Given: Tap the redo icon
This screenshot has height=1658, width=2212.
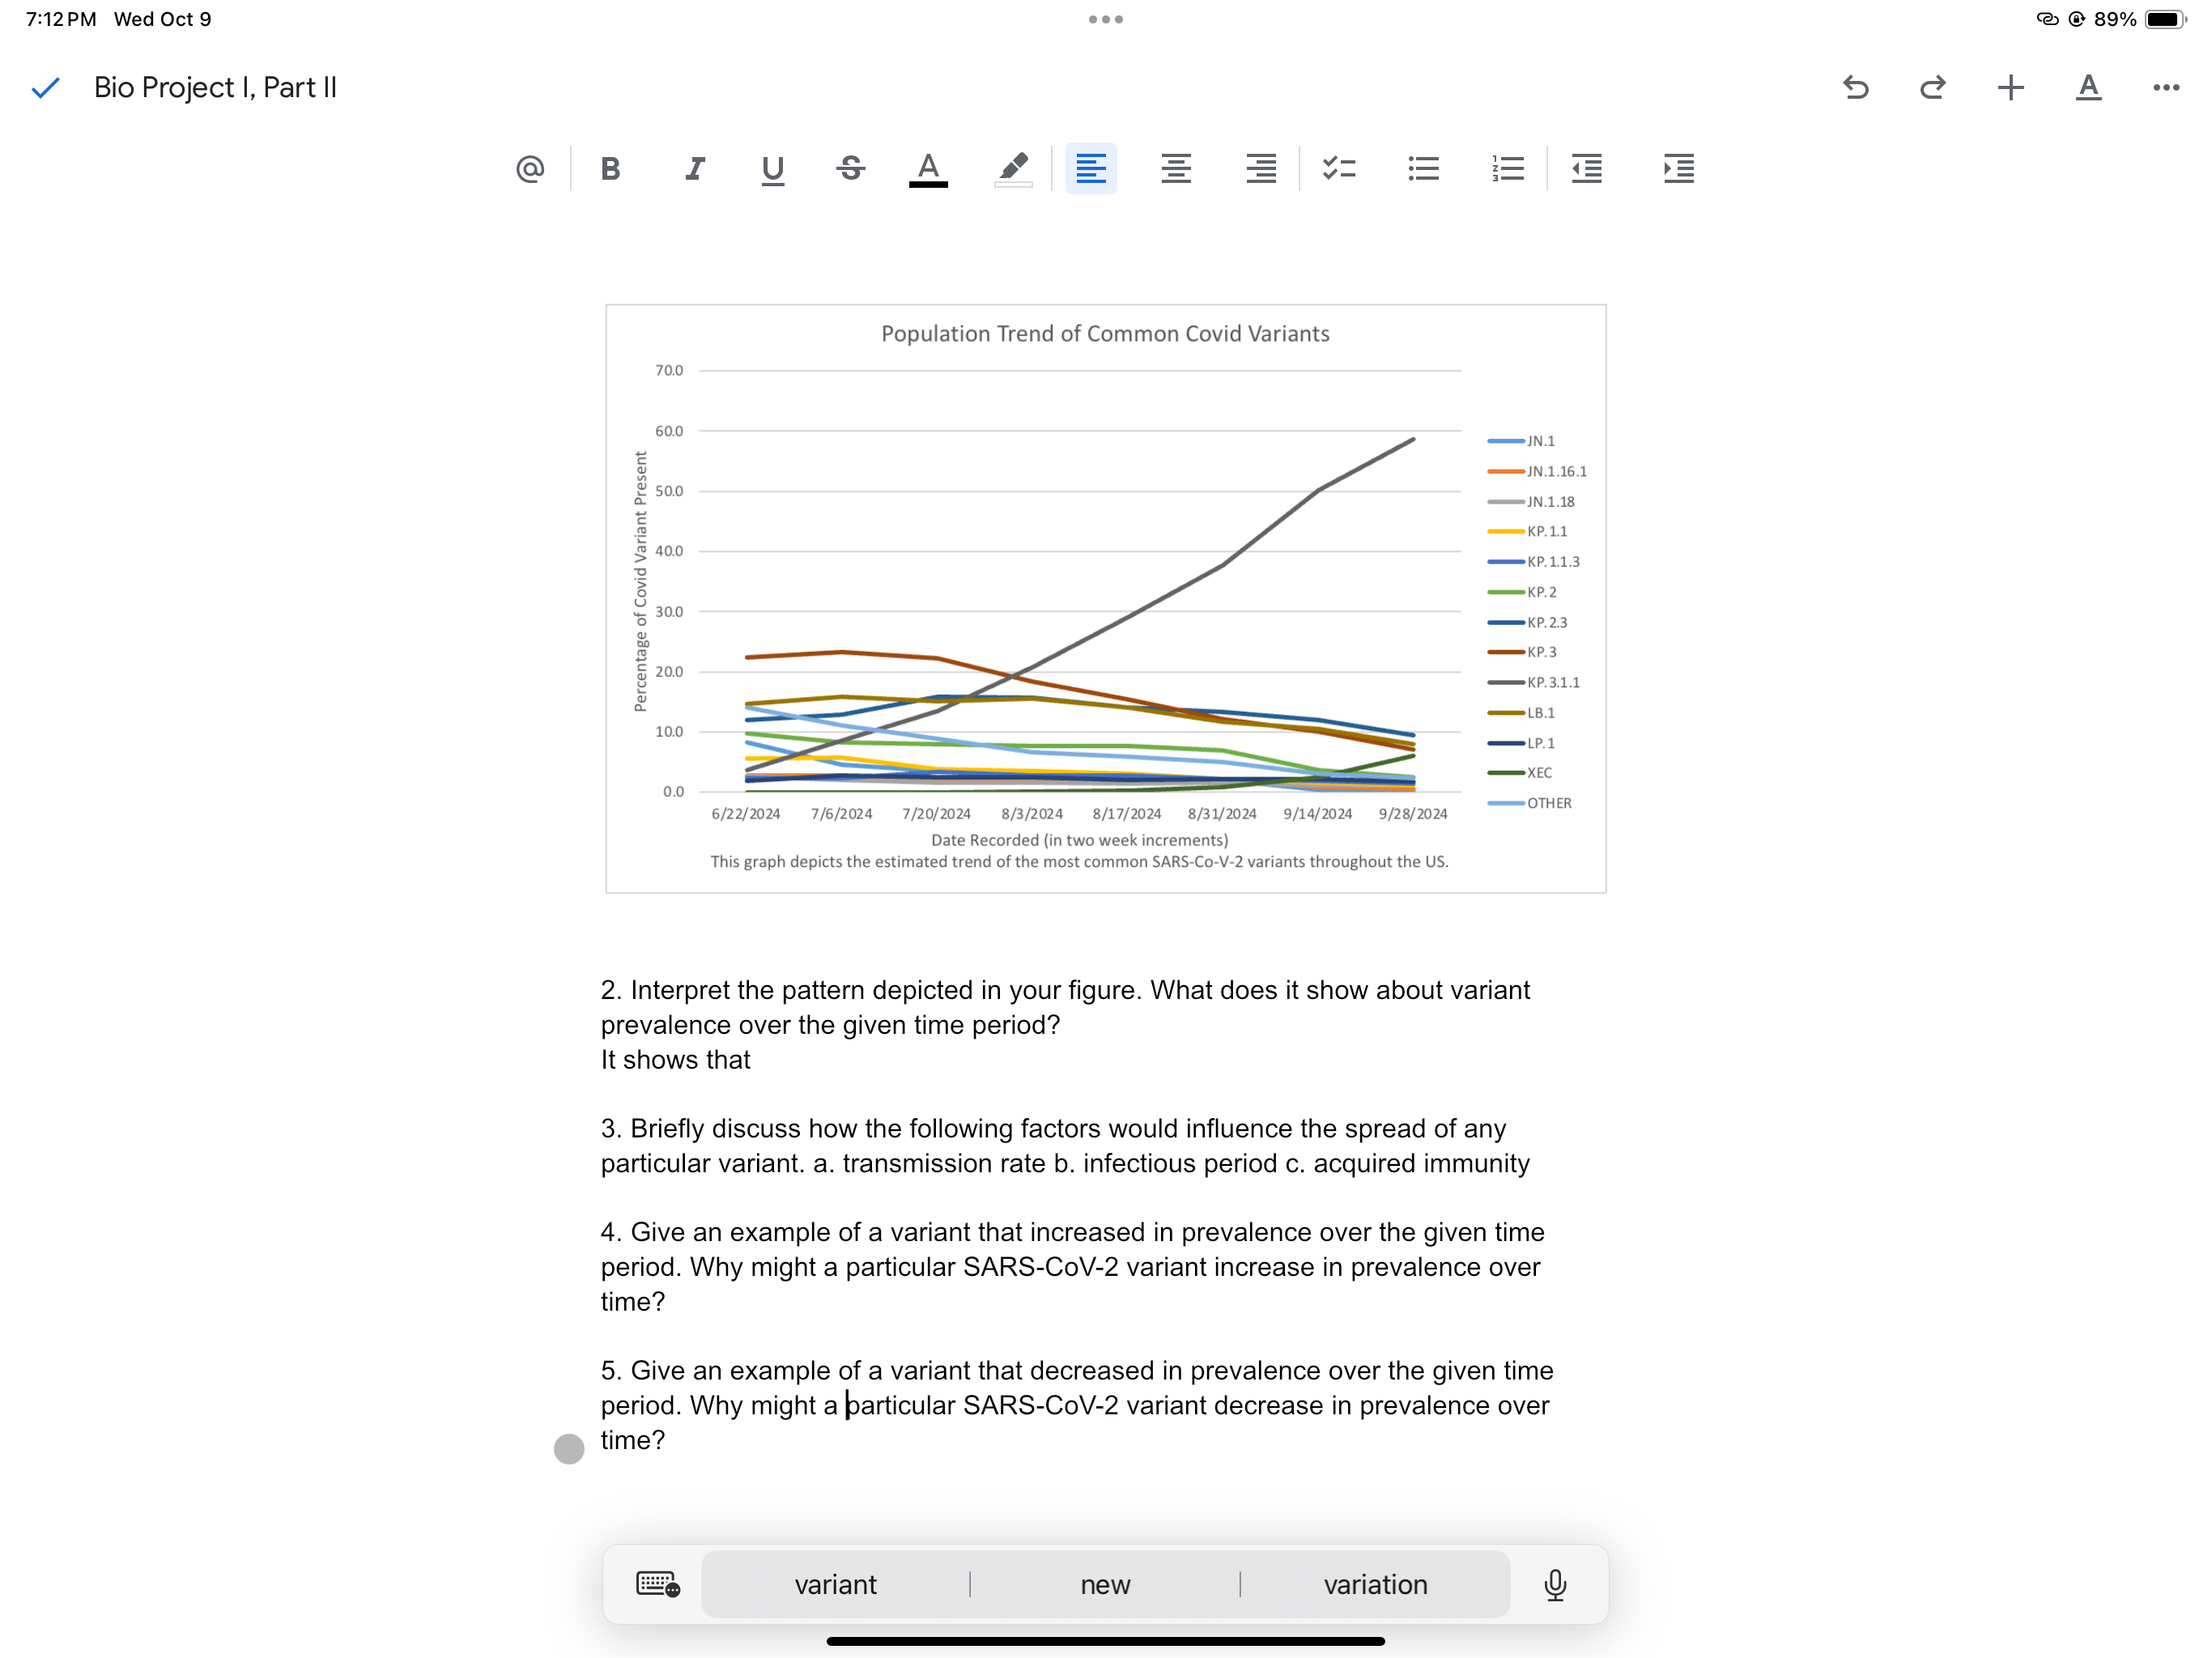Looking at the screenshot, I should [x=1933, y=88].
